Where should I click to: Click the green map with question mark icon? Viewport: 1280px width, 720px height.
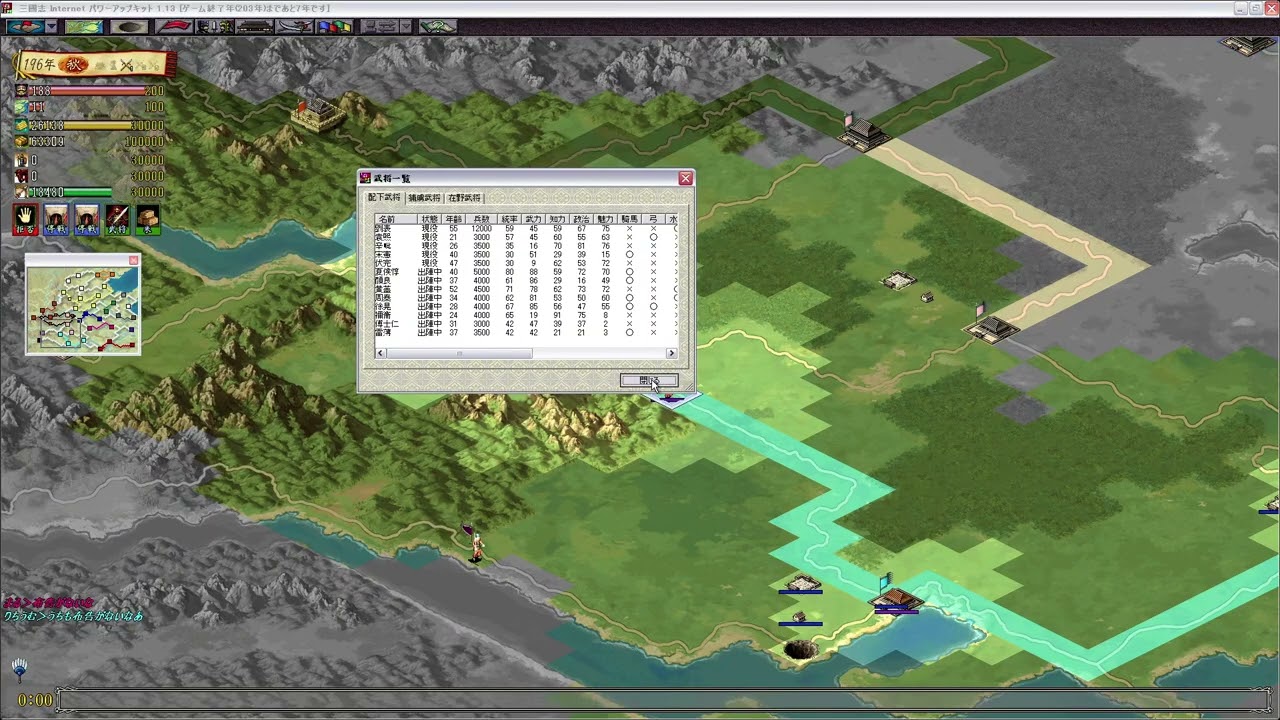438,26
